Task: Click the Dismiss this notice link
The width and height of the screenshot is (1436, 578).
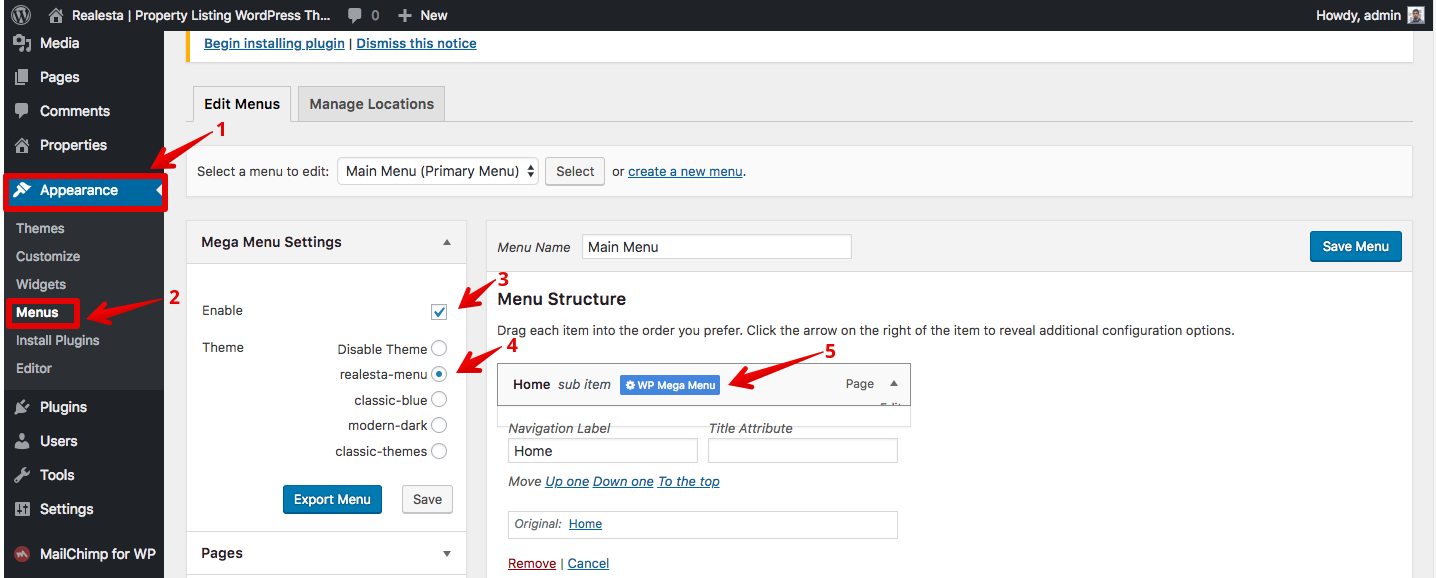Action: 416,44
